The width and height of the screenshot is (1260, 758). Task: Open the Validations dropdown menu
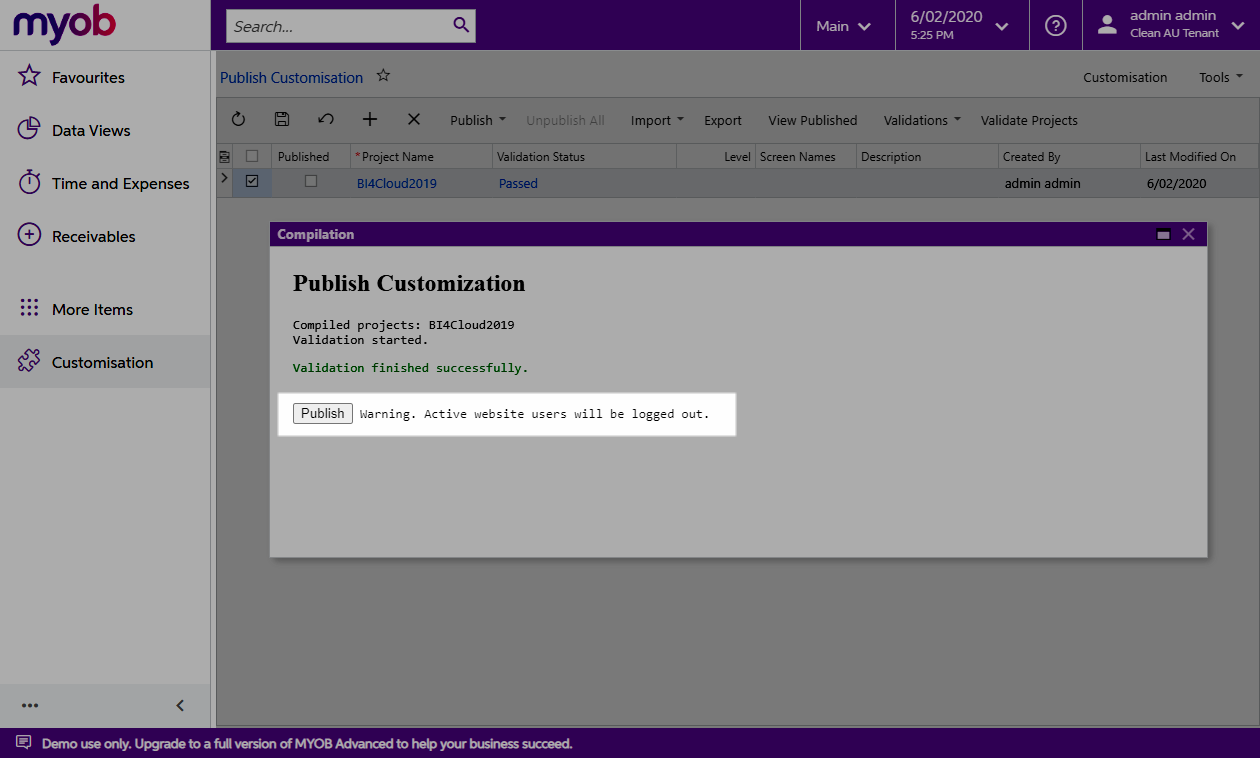tap(922, 120)
